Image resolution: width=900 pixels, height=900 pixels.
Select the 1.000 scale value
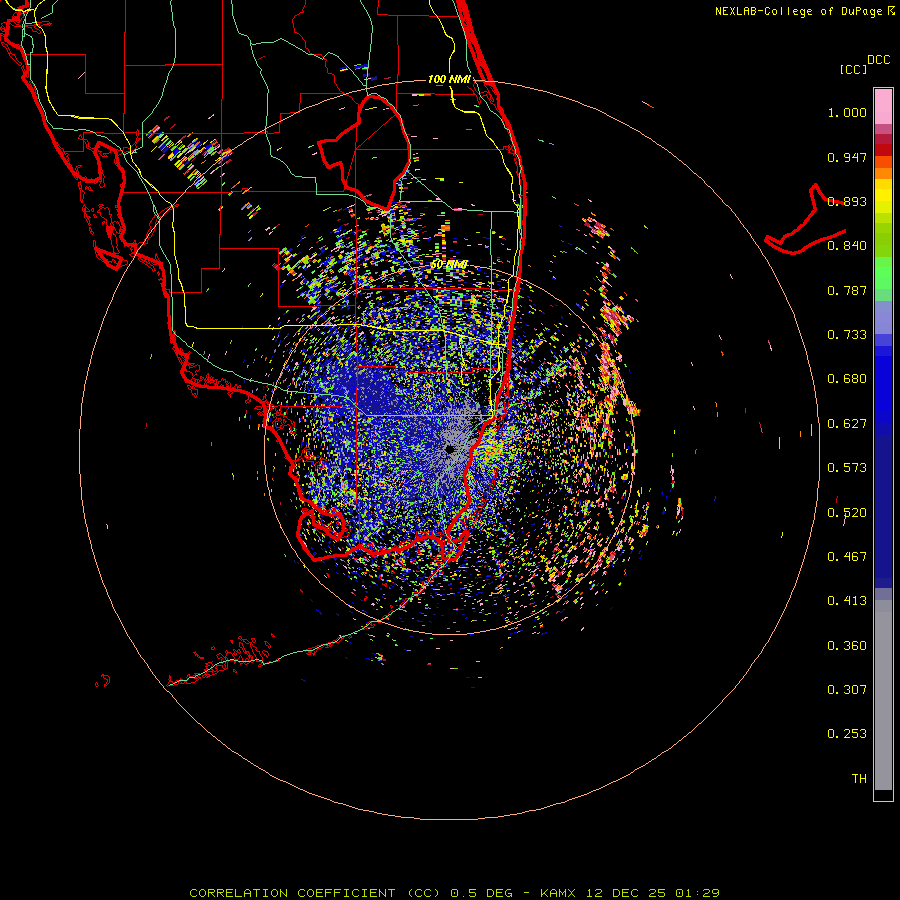tap(847, 112)
